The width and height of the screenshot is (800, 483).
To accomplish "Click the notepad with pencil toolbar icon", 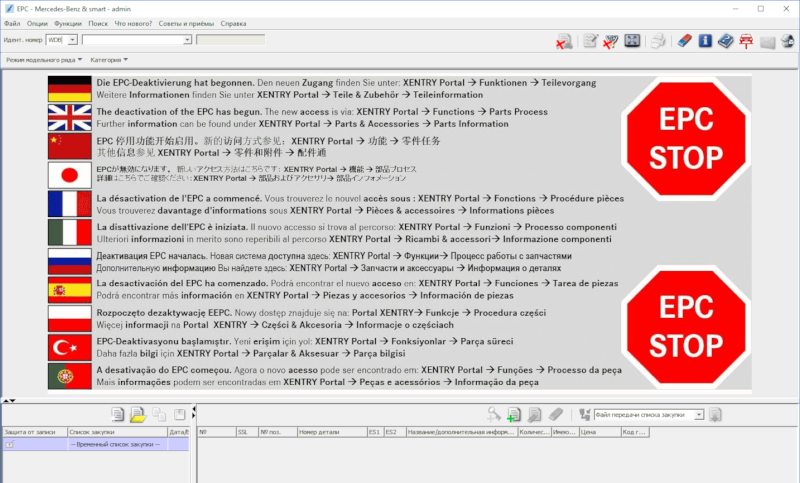I will (x=590, y=41).
